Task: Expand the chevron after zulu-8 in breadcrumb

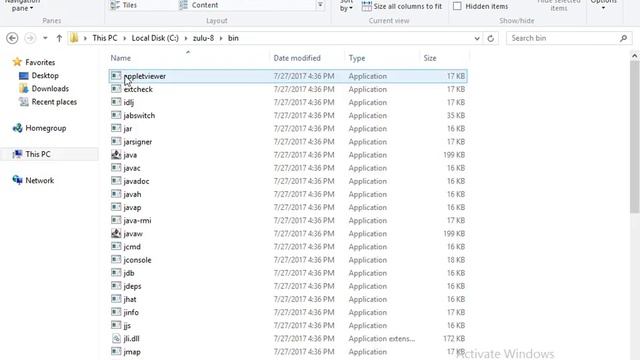Action: coord(221,38)
